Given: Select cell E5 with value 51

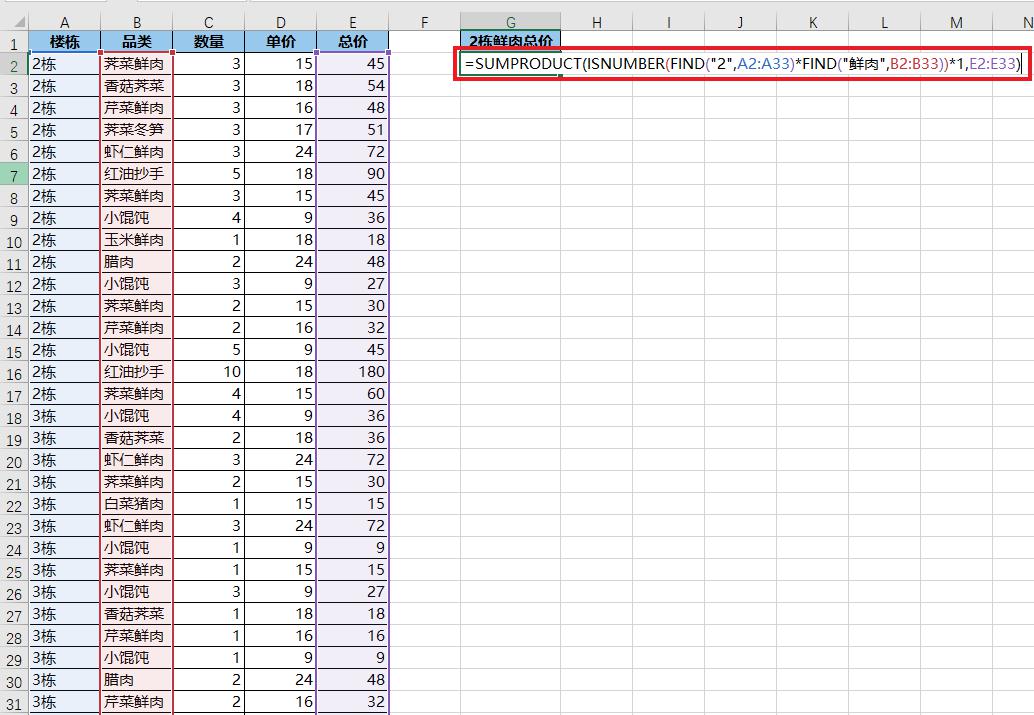Looking at the screenshot, I should pos(353,130).
